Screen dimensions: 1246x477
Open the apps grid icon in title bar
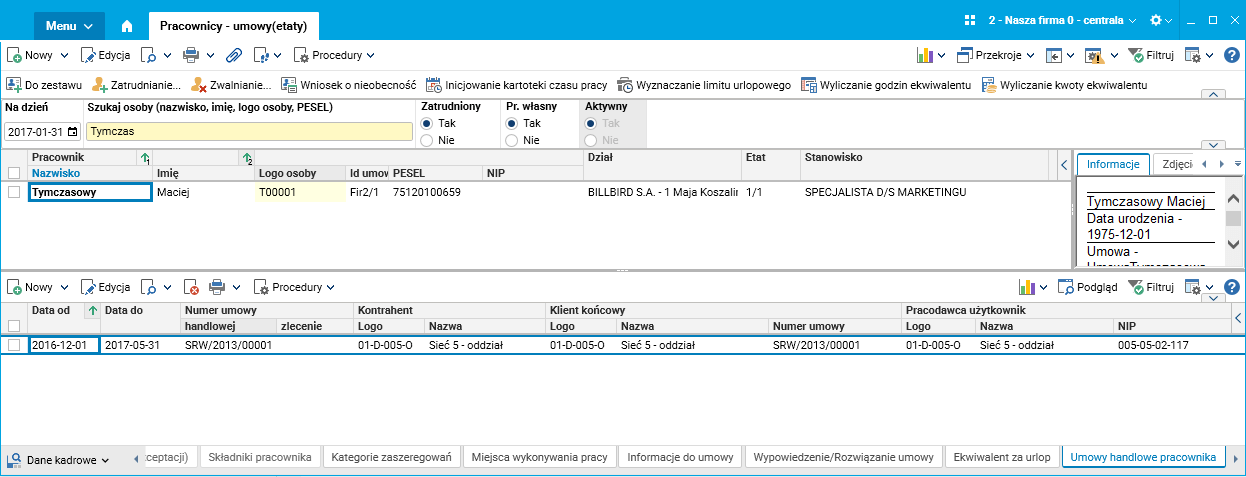(x=969, y=20)
